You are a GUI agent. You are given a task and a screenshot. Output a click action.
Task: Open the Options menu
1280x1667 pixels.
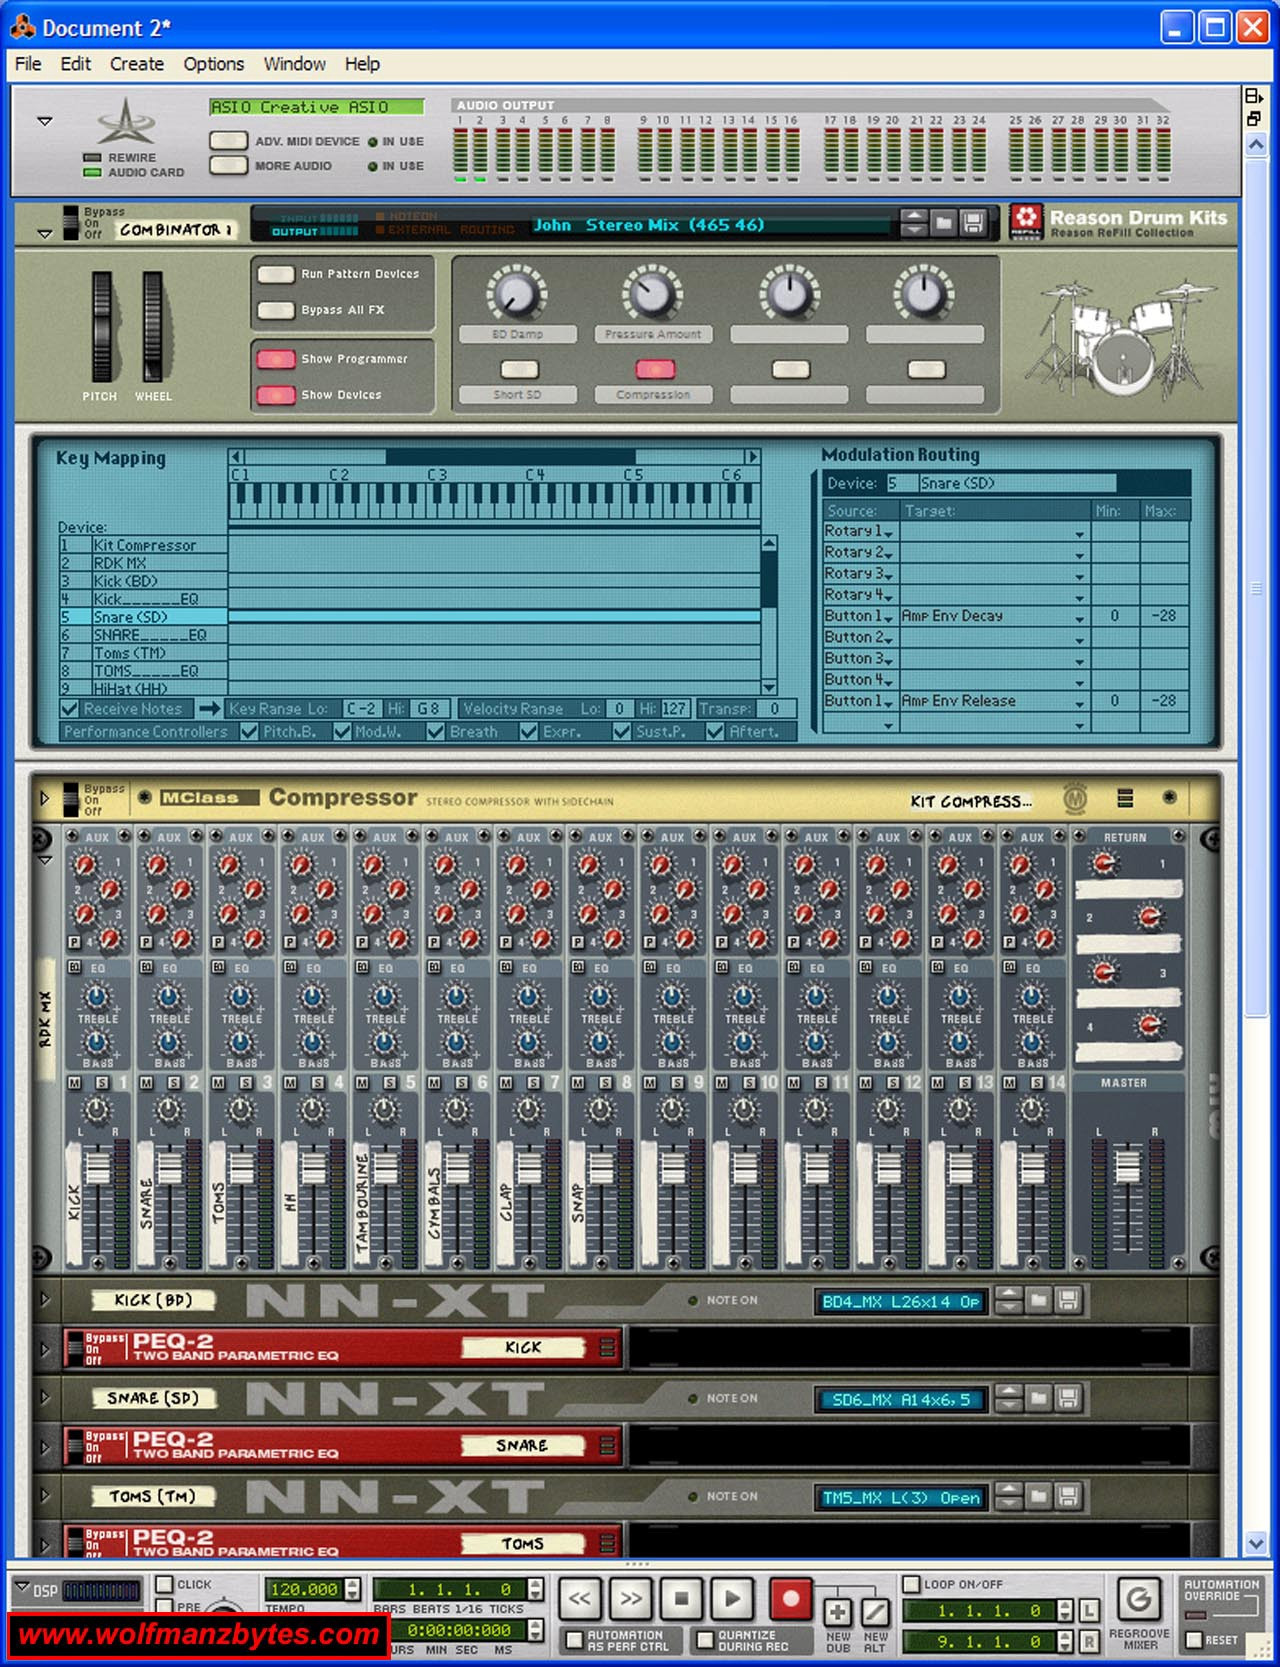[213, 64]
